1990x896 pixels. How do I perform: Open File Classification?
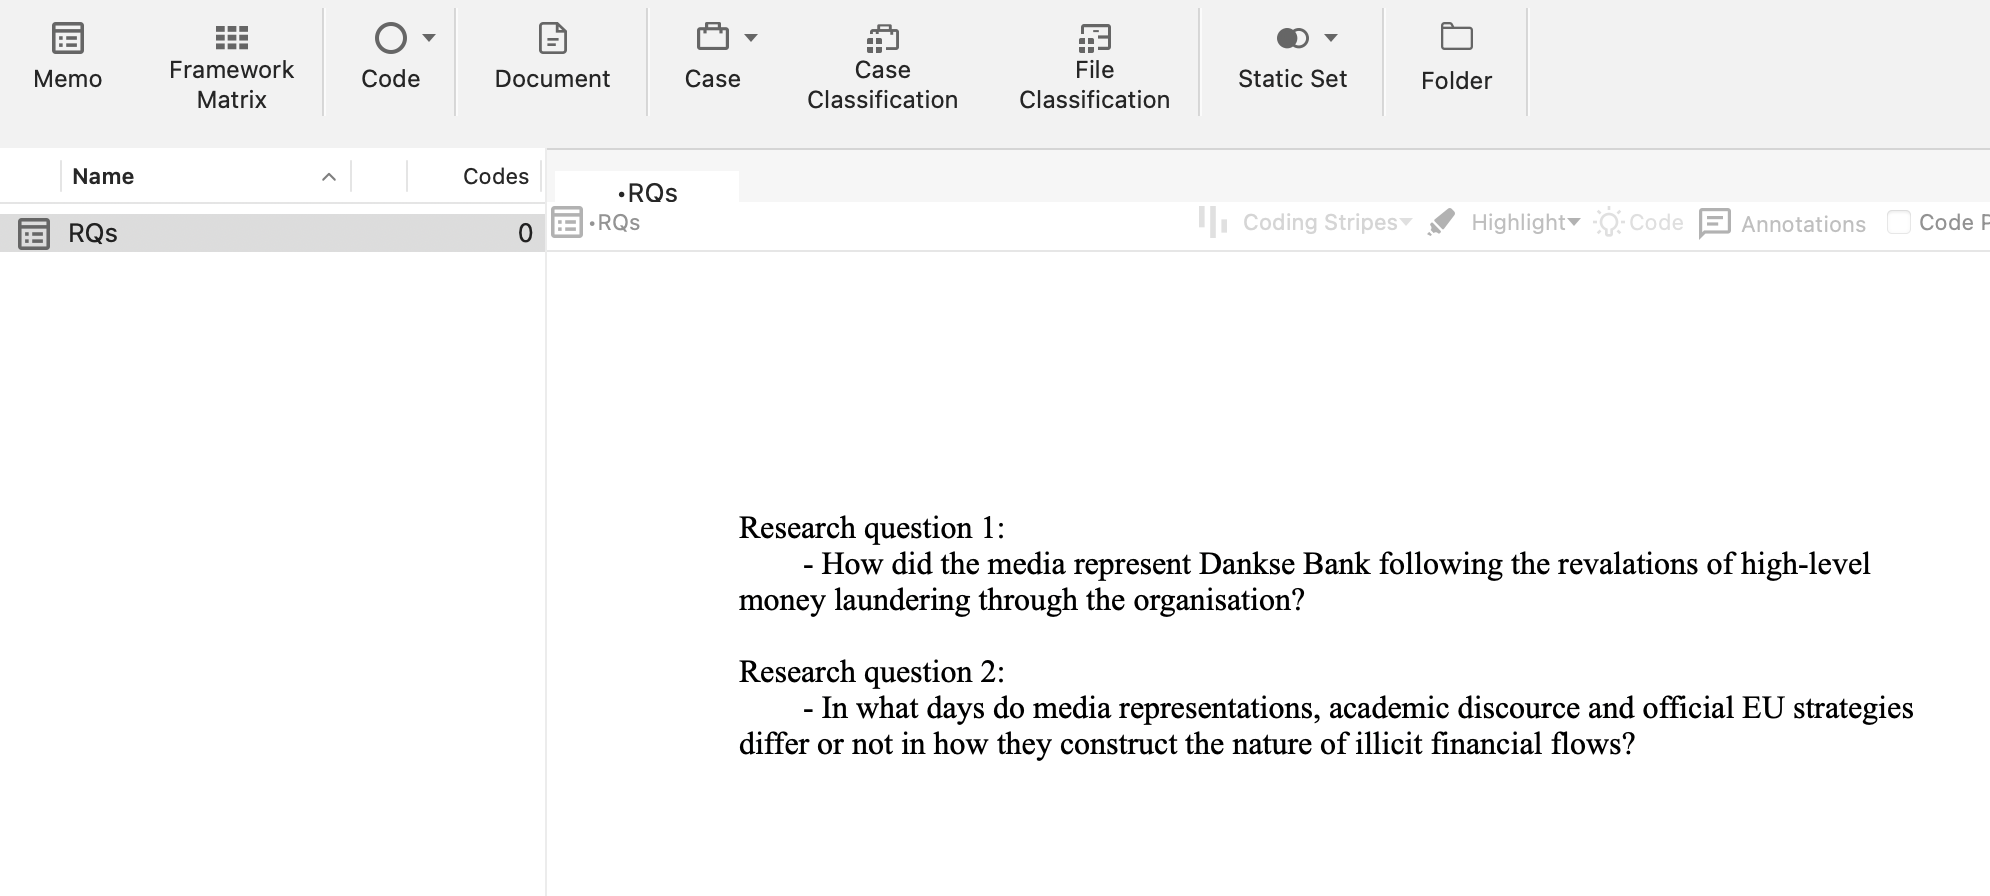point(1094,39)
